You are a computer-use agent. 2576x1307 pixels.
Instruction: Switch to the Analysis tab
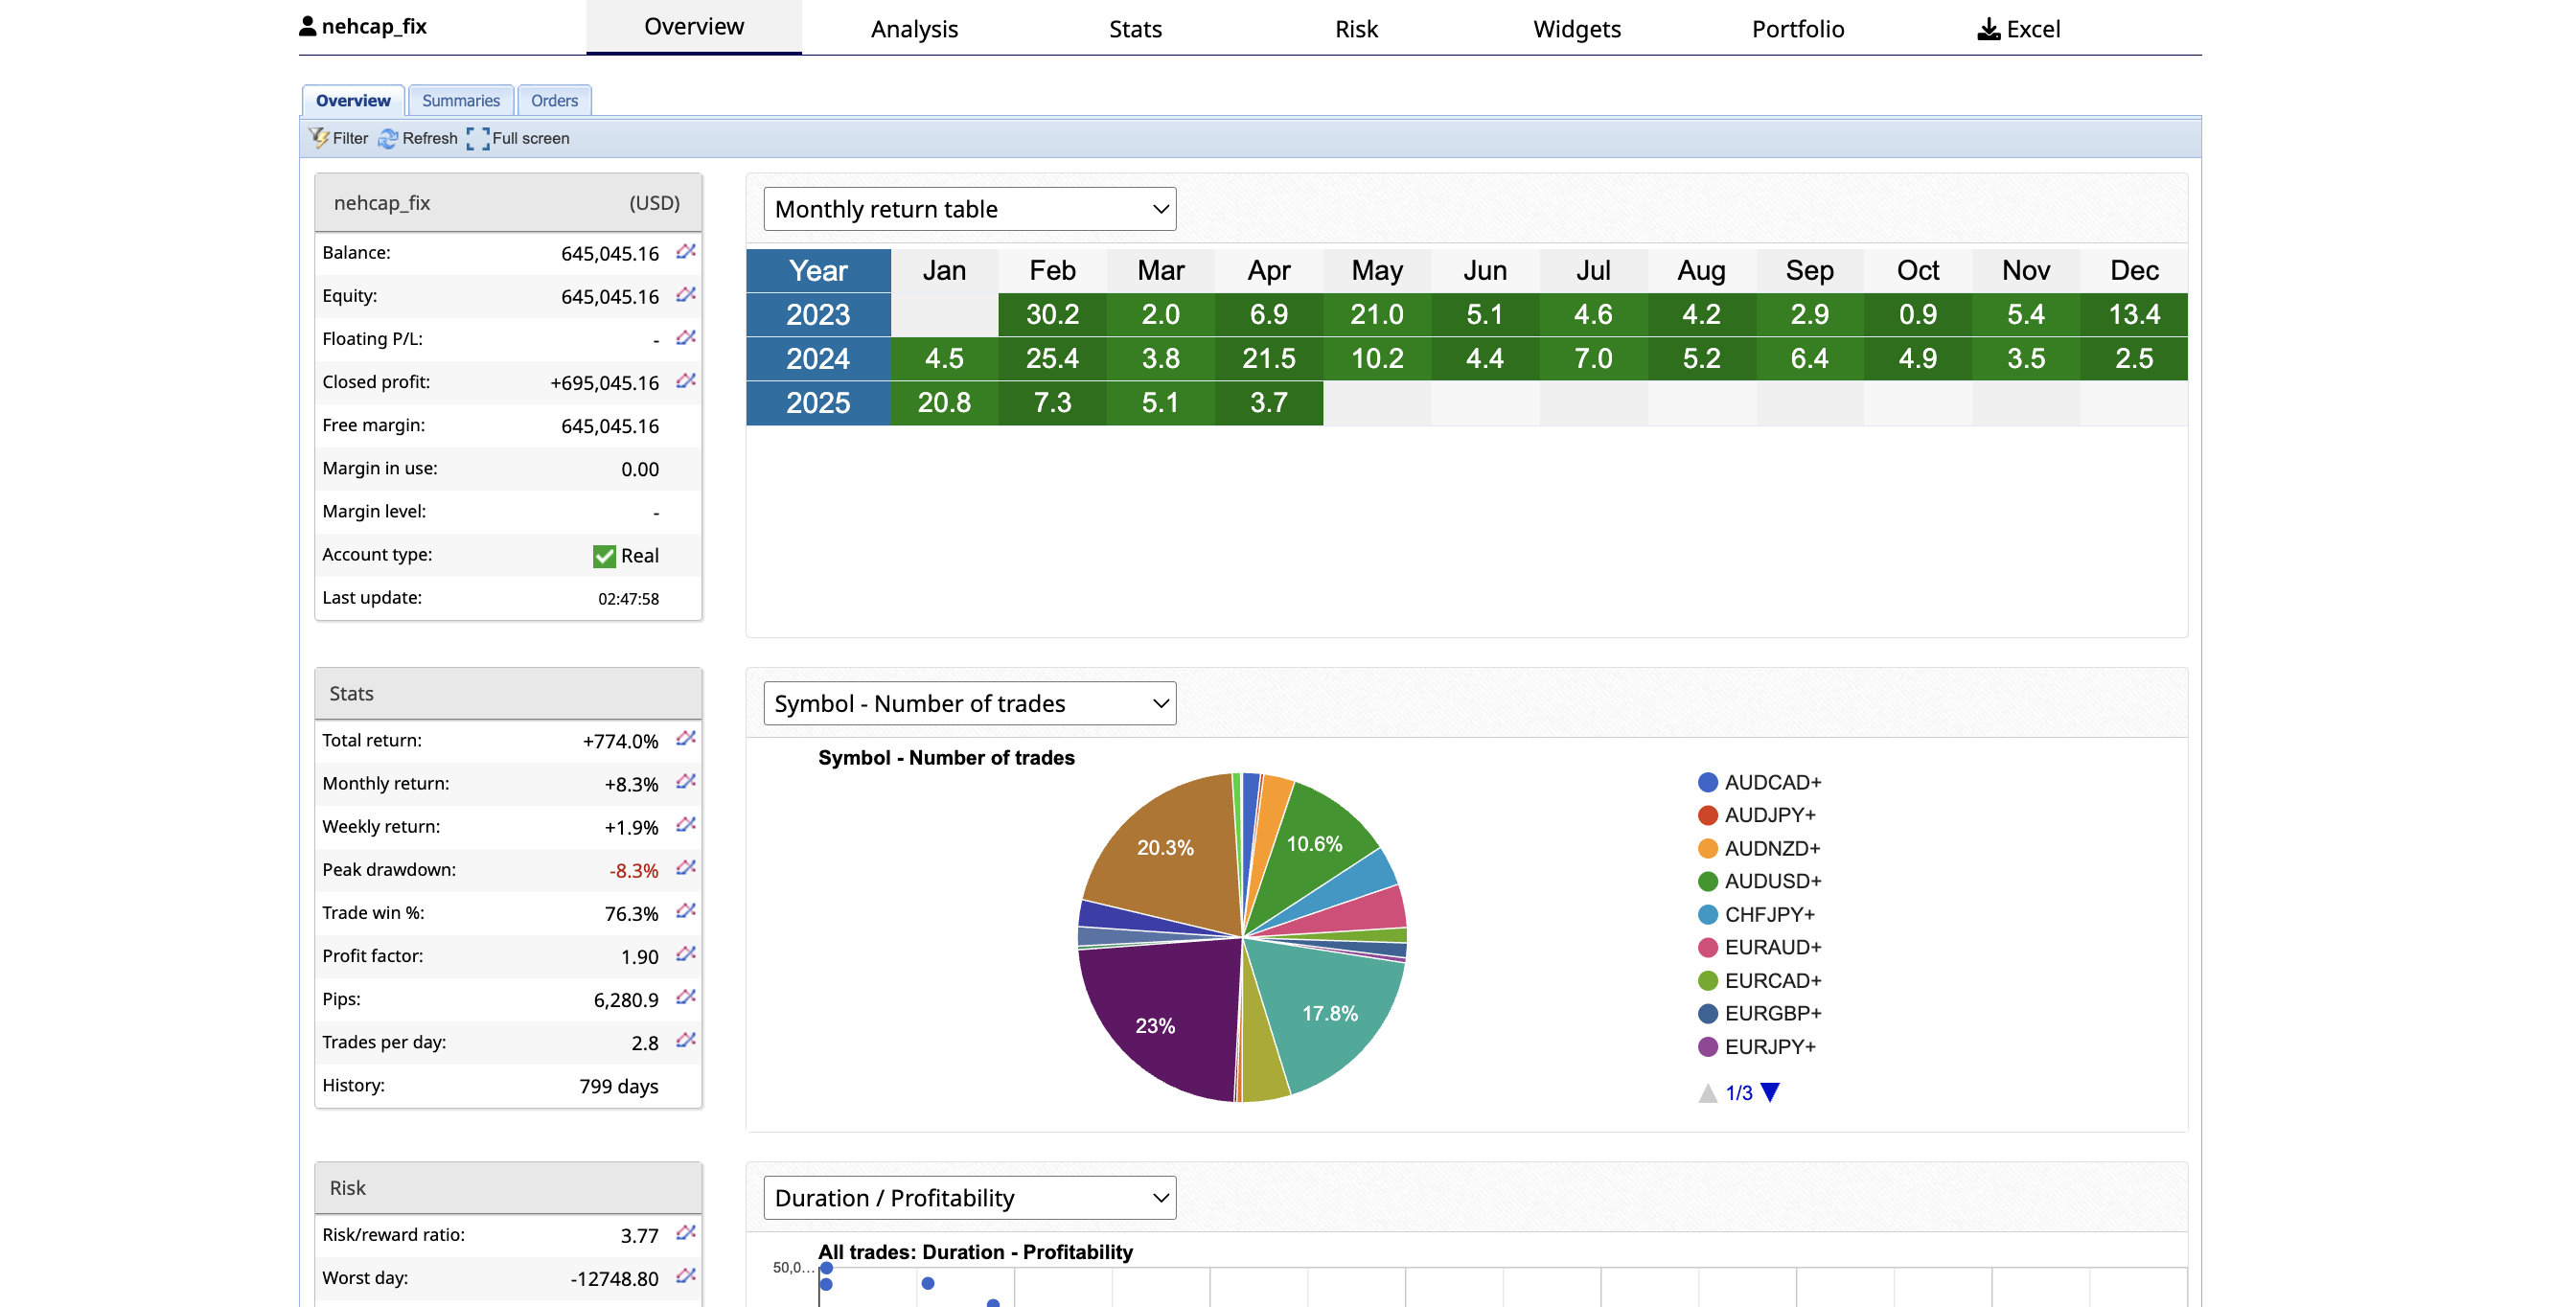tap(913, 29)
